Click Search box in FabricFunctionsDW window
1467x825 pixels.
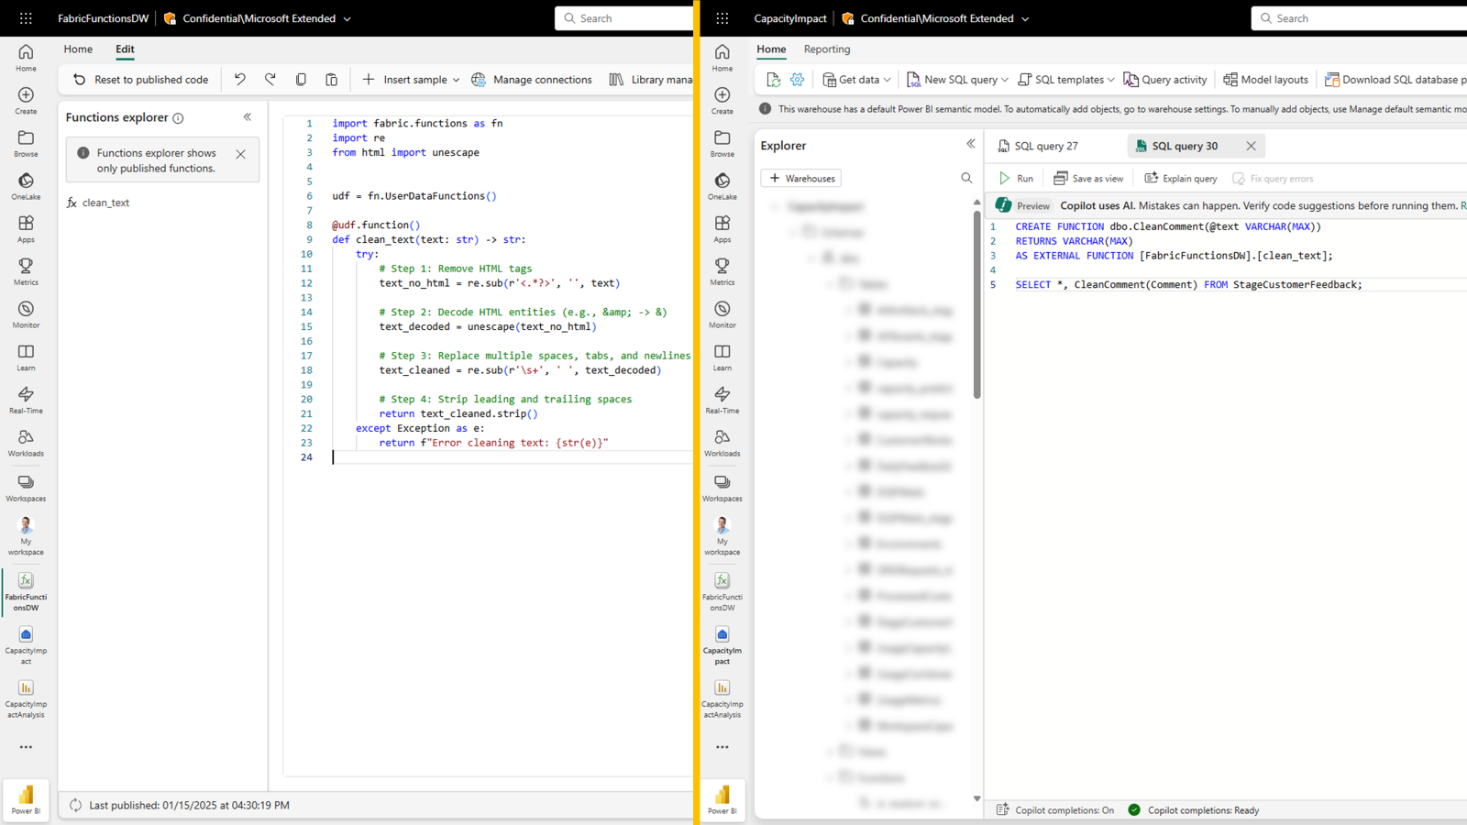624,18
